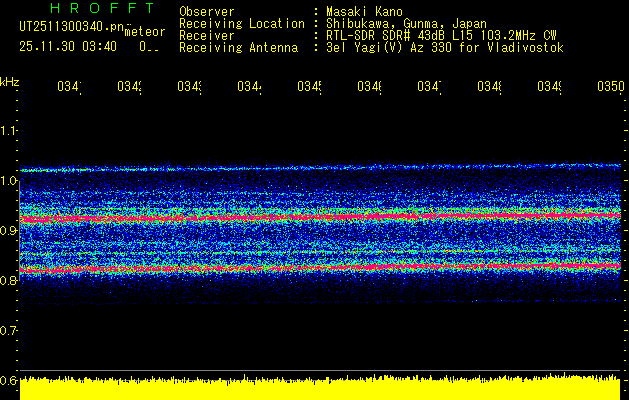This screenshot has height=400, width=629.
Task: Click the yellow noise level strip
Action: point(320,388)
